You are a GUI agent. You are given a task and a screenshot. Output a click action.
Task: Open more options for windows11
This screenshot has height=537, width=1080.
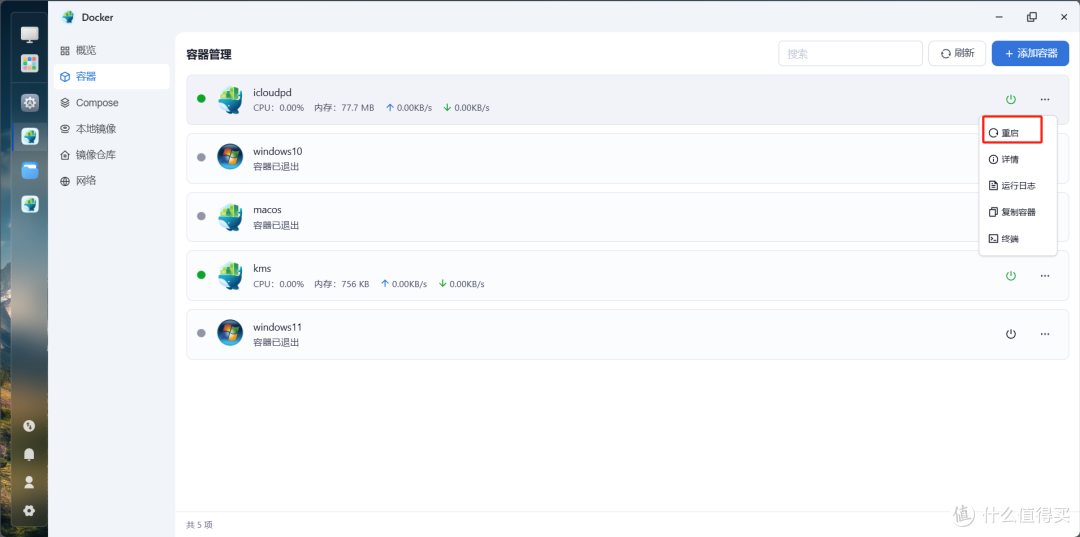tap(1045, 334)
